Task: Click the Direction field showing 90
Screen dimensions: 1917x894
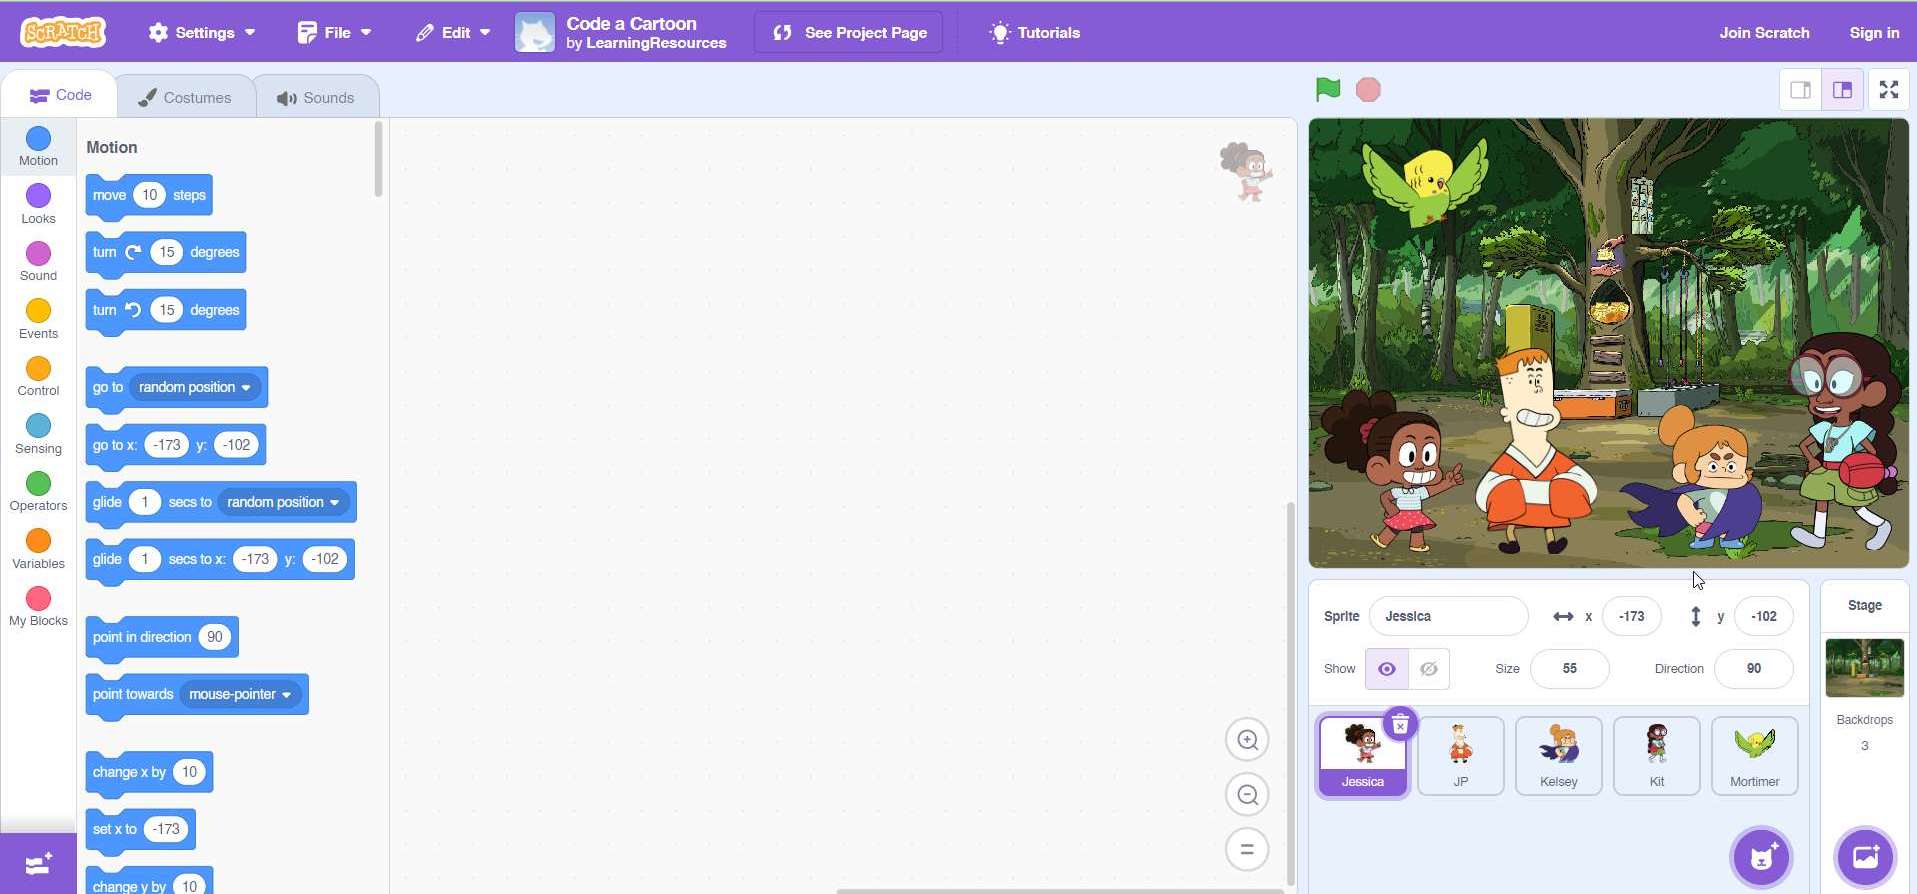Action: click(1753, 669)
